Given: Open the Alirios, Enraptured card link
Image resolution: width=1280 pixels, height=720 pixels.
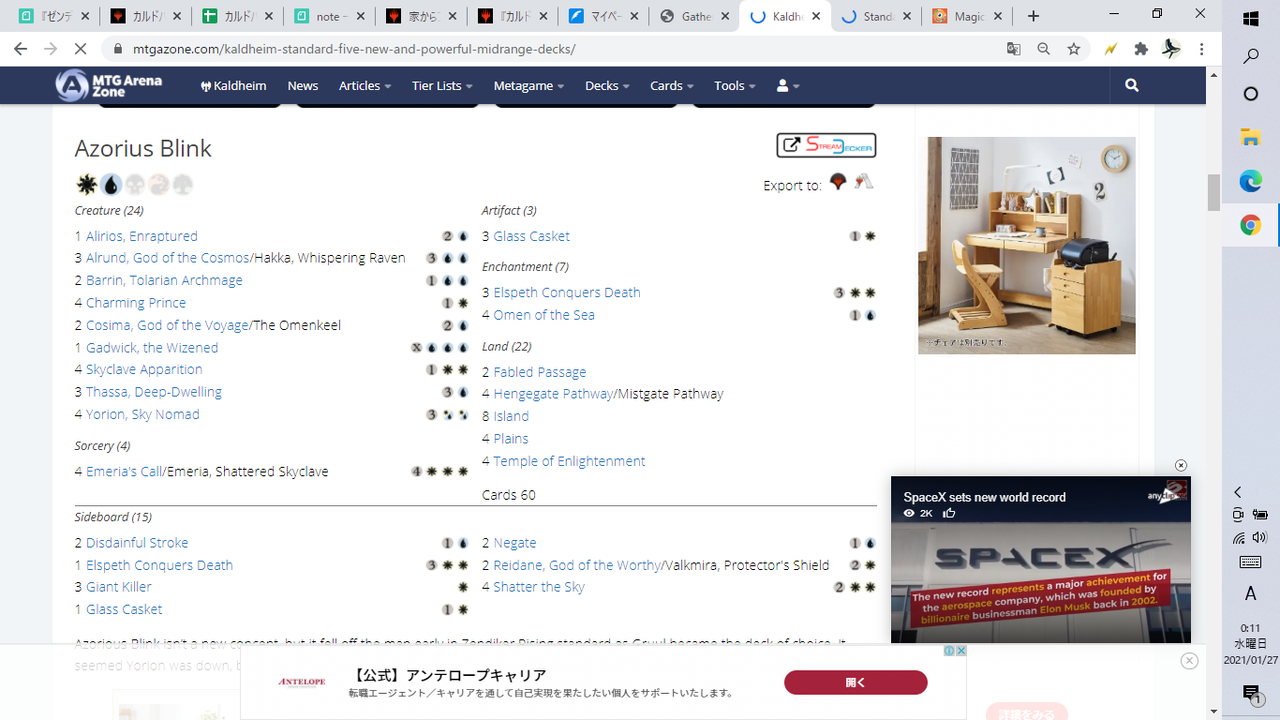Looking at the screenshot, I should click(x=142, y=236).
